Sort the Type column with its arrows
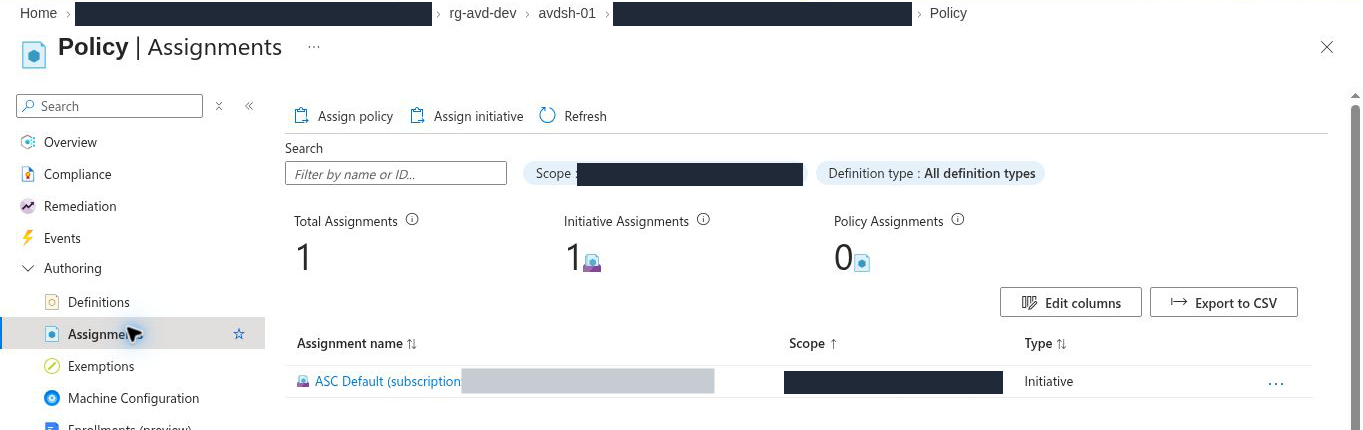Screen dimensions: 1363x430 tap(1061, 344)
